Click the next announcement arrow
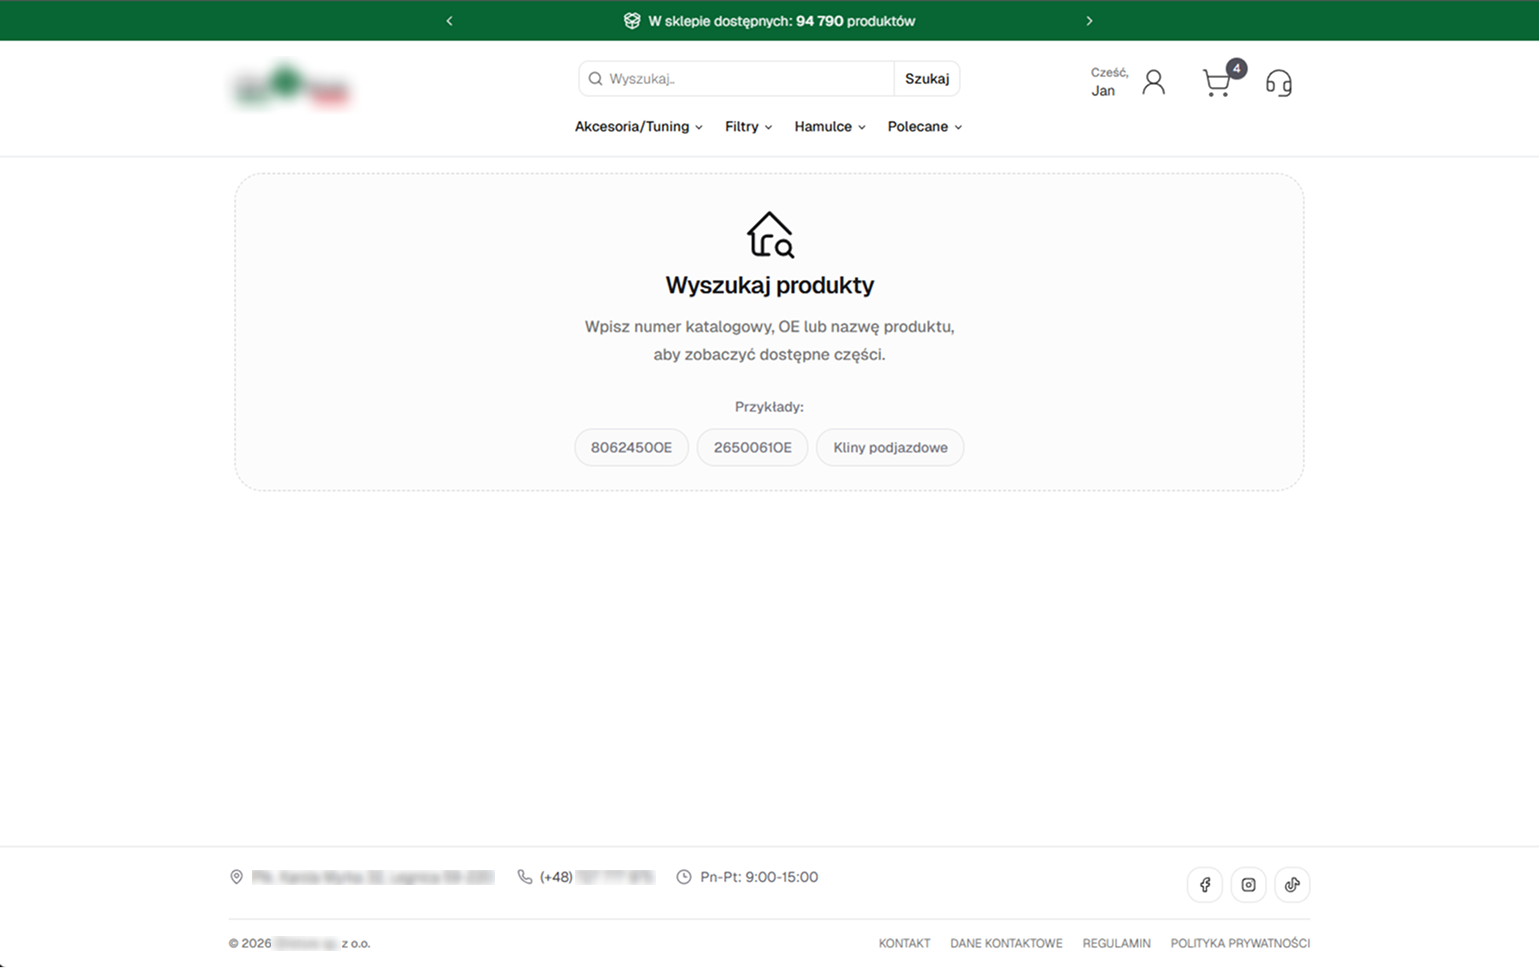 coord(1089,21)
